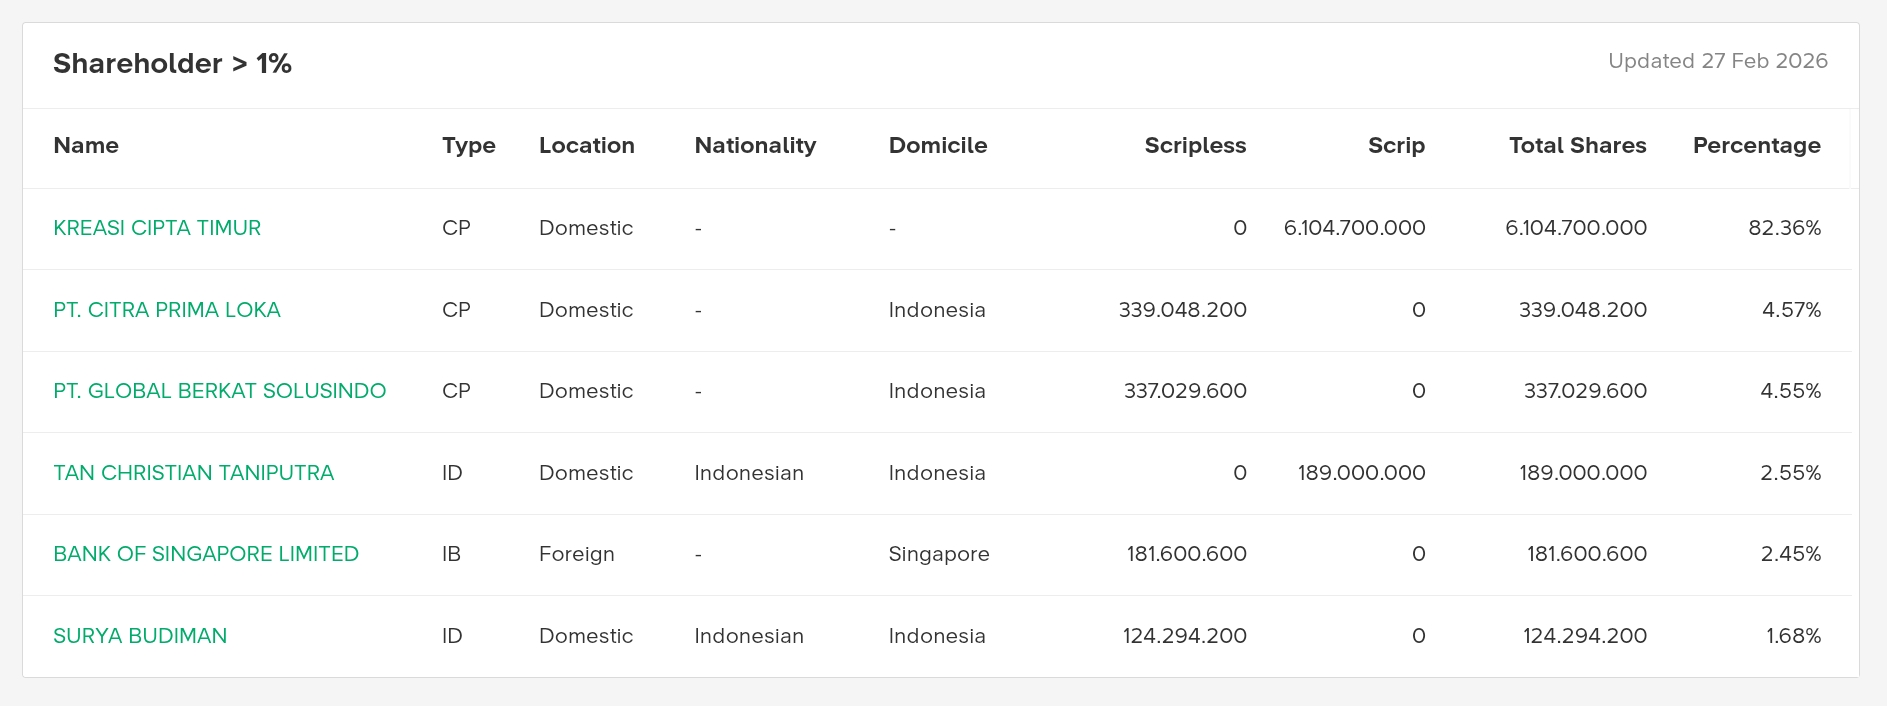Image resolution: width=1887 pixels, height=706 pixels.
Task: Select the 1.68% percentage value
Action: pos(1794,636)
